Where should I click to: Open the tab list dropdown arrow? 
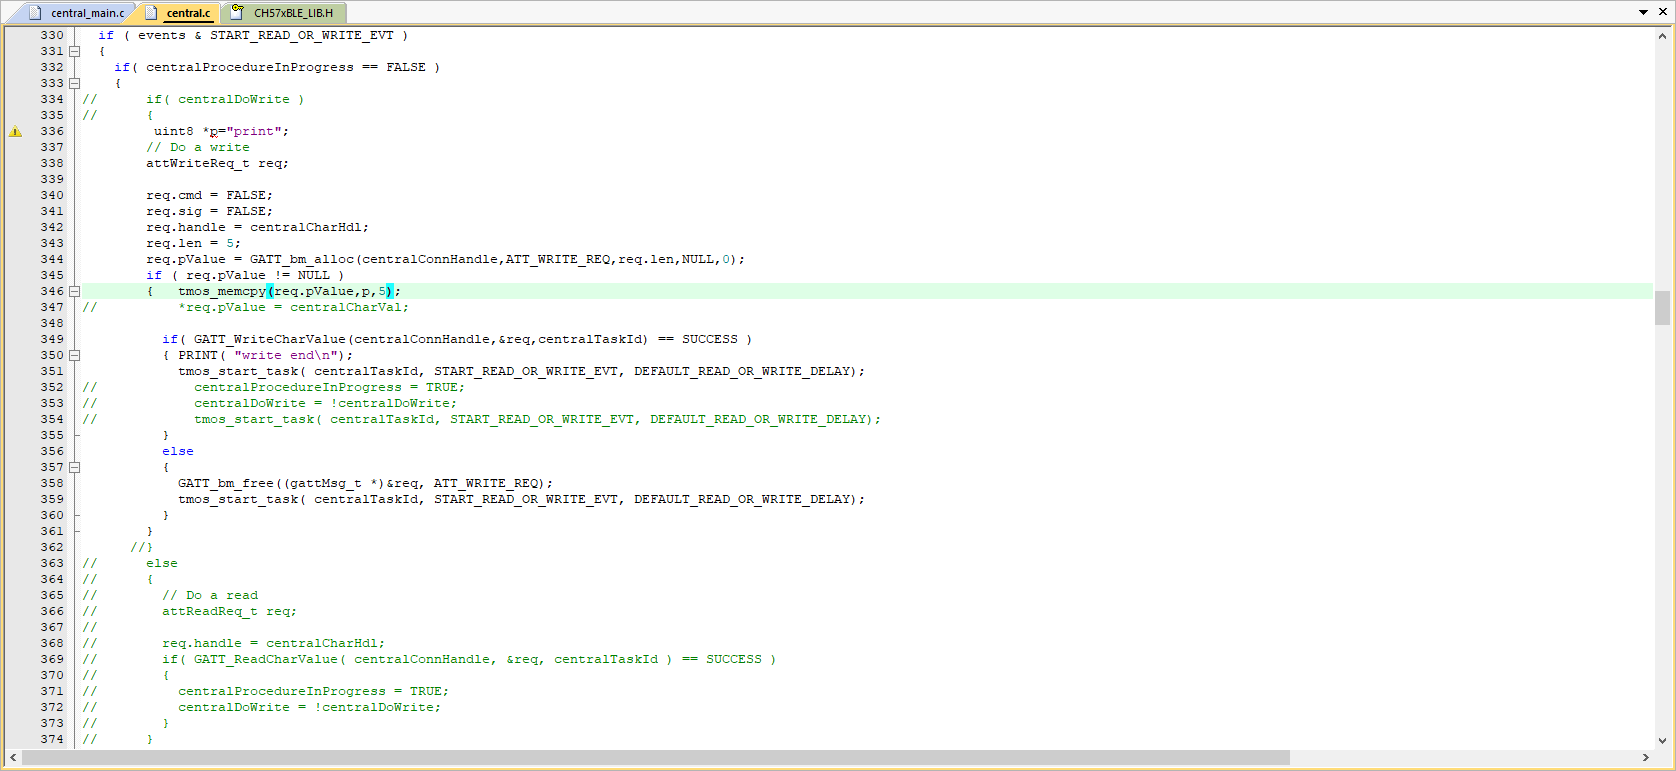[1644, 12]
